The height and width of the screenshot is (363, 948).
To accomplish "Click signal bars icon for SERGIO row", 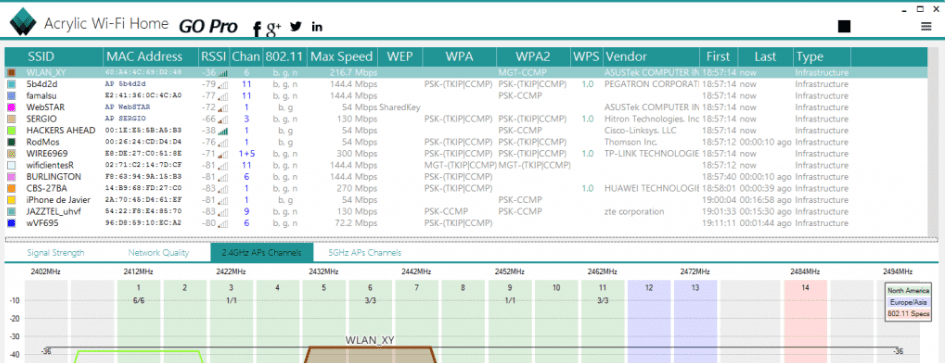I will coord(223,119).
